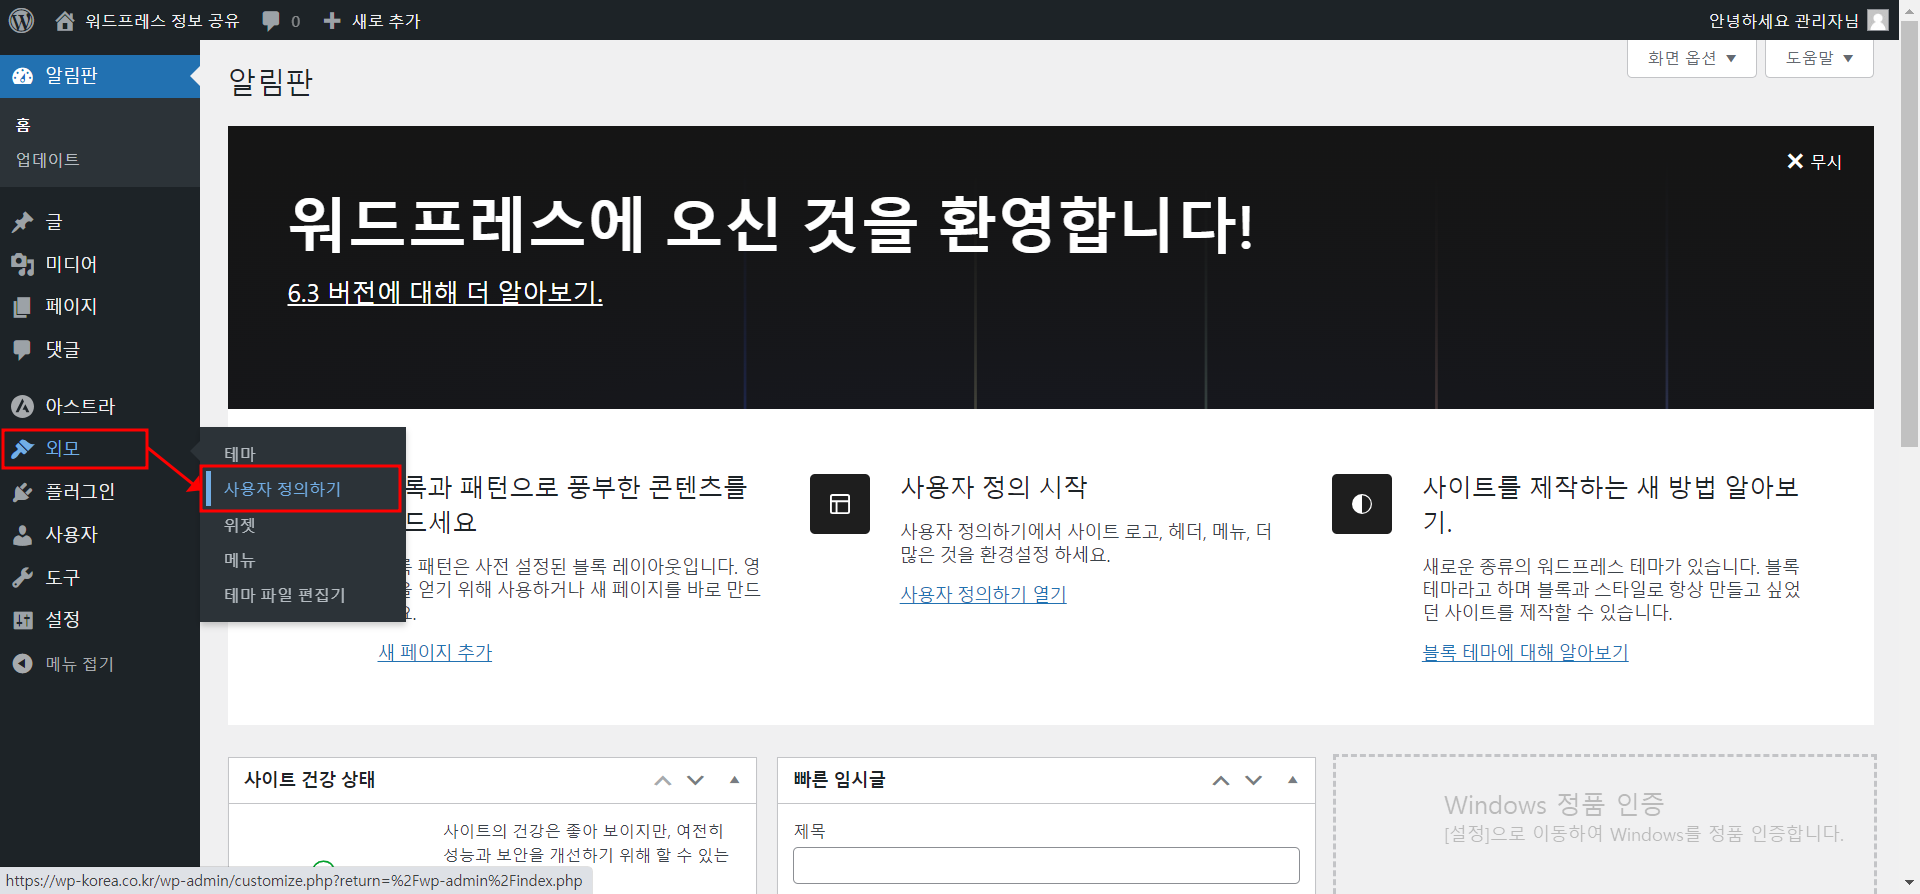Open 도구 via its wrench icon
1920x894 pixels.
pos(22,577)
